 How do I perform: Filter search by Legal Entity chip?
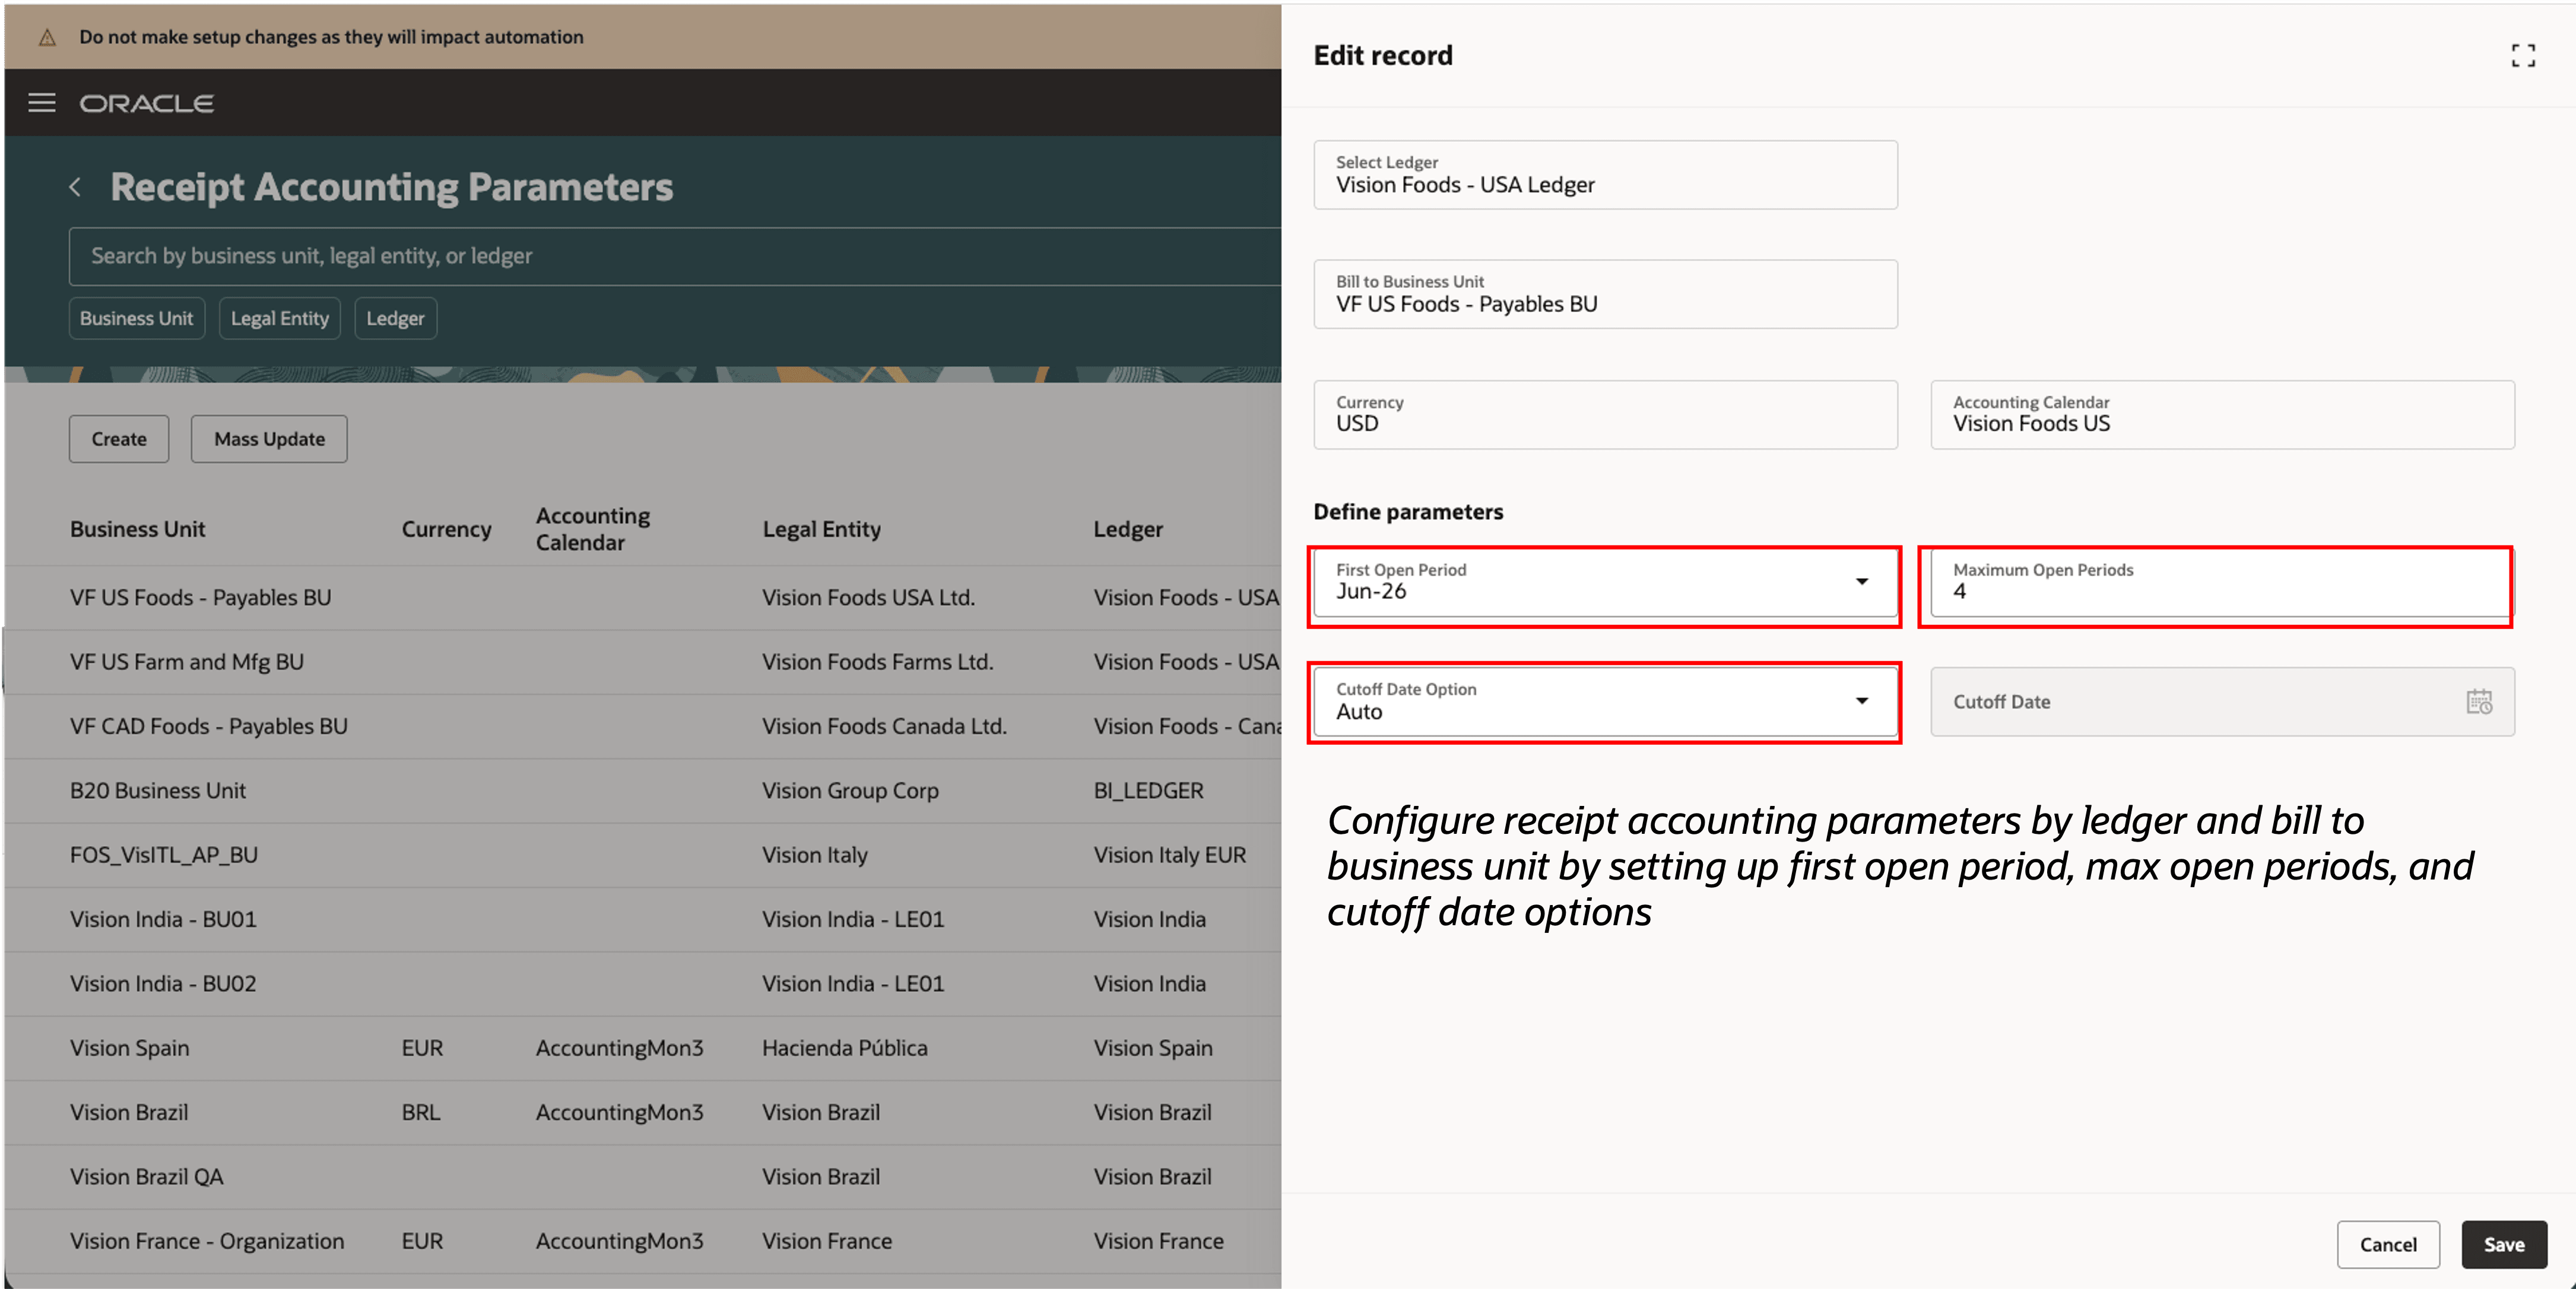coord(280,318)
